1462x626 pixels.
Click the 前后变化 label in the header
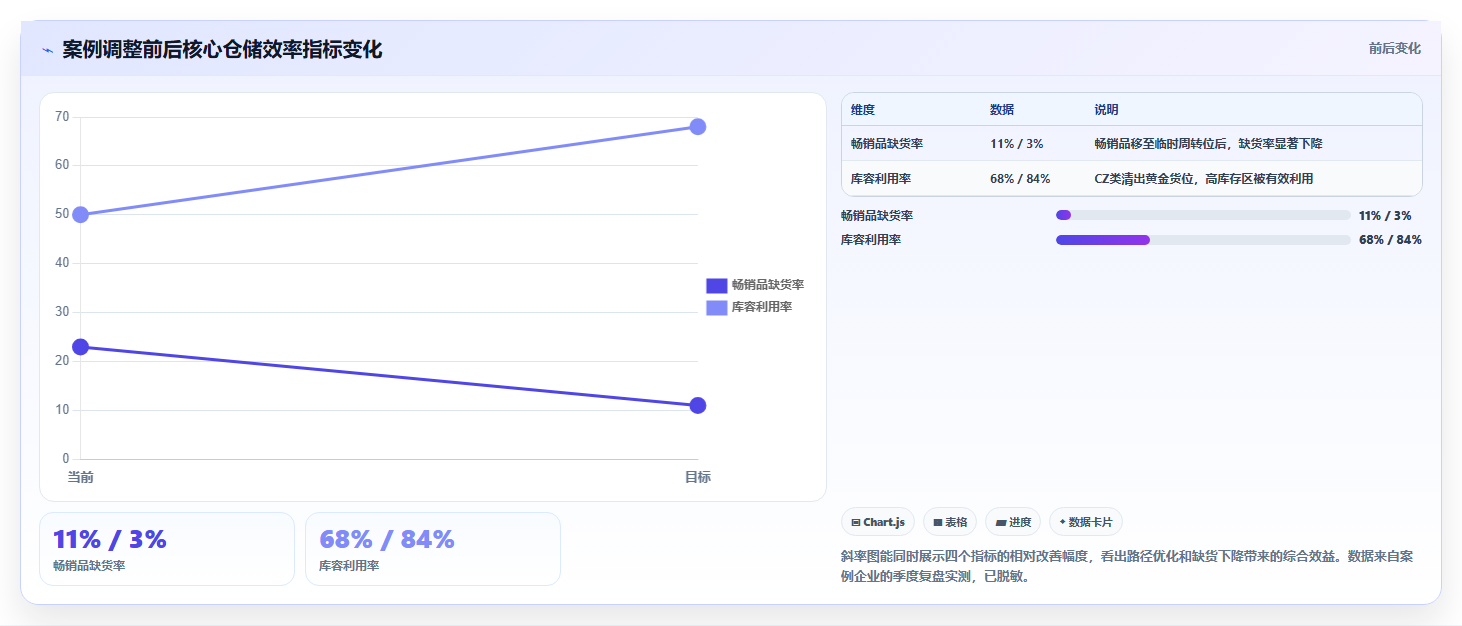point(1394,49)
